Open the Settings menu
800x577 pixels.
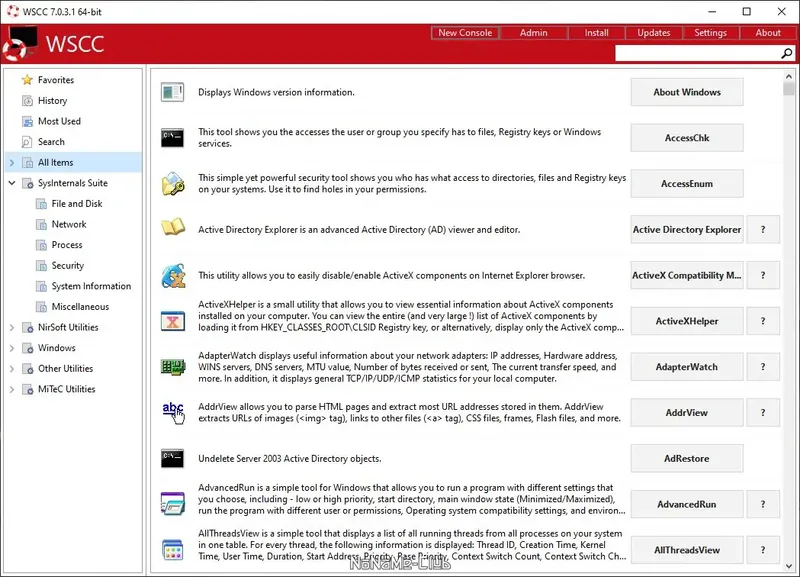coord(710,32)
